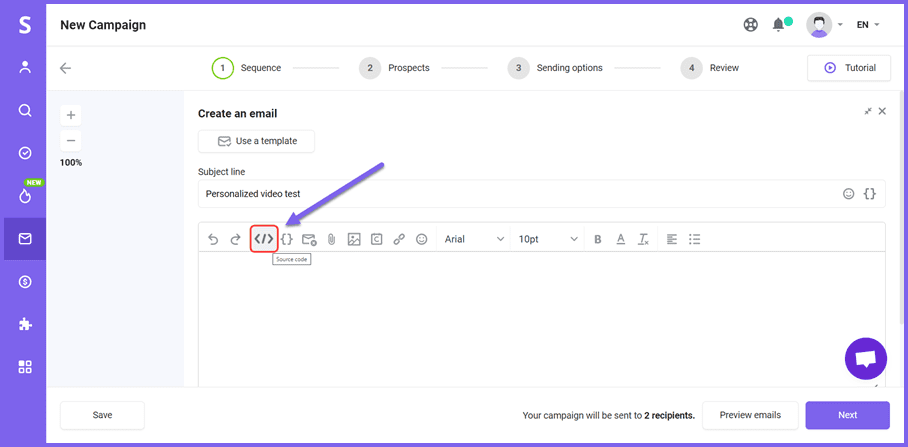Open the emoji picker in editor toolbar
This screenshot has width=908, height=447.
coord(422,239)
